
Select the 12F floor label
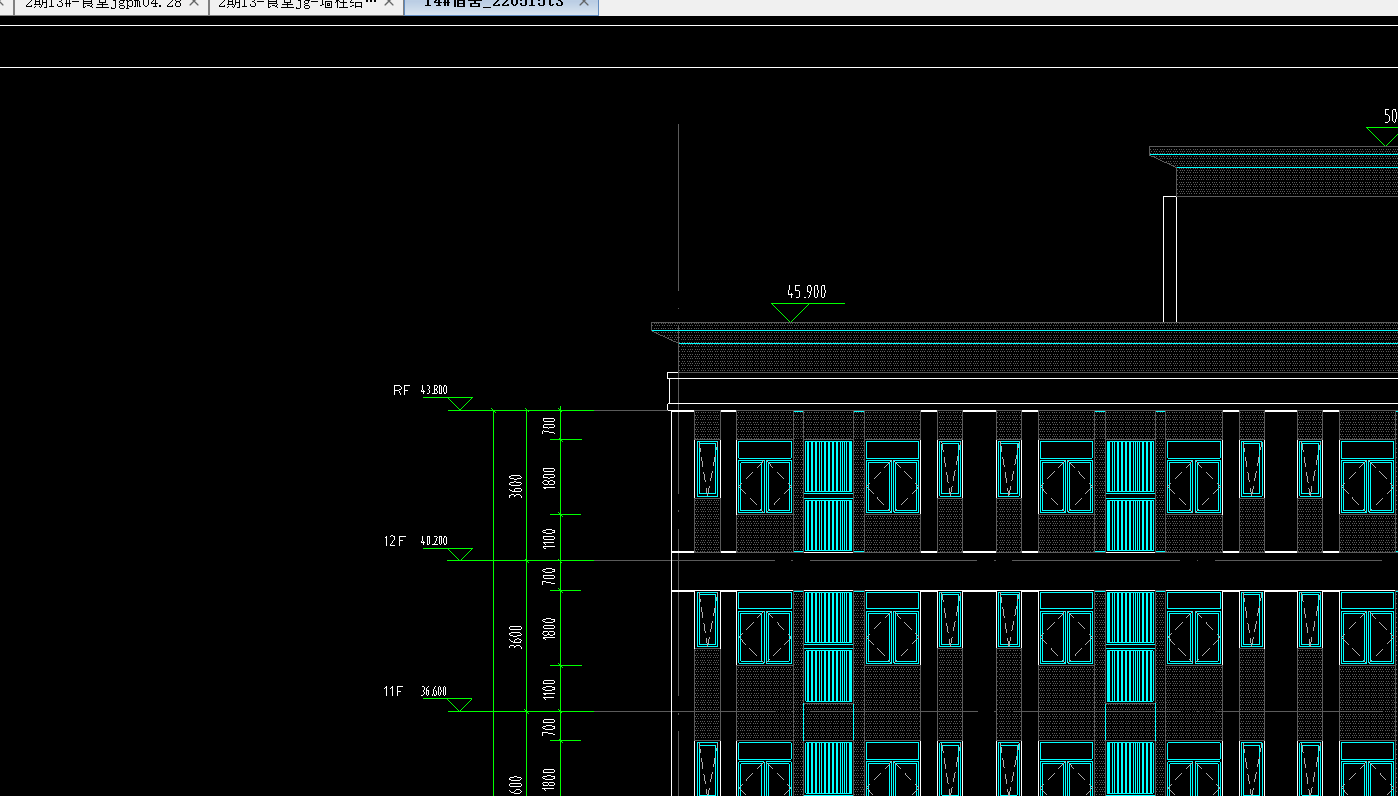[395, 541]
